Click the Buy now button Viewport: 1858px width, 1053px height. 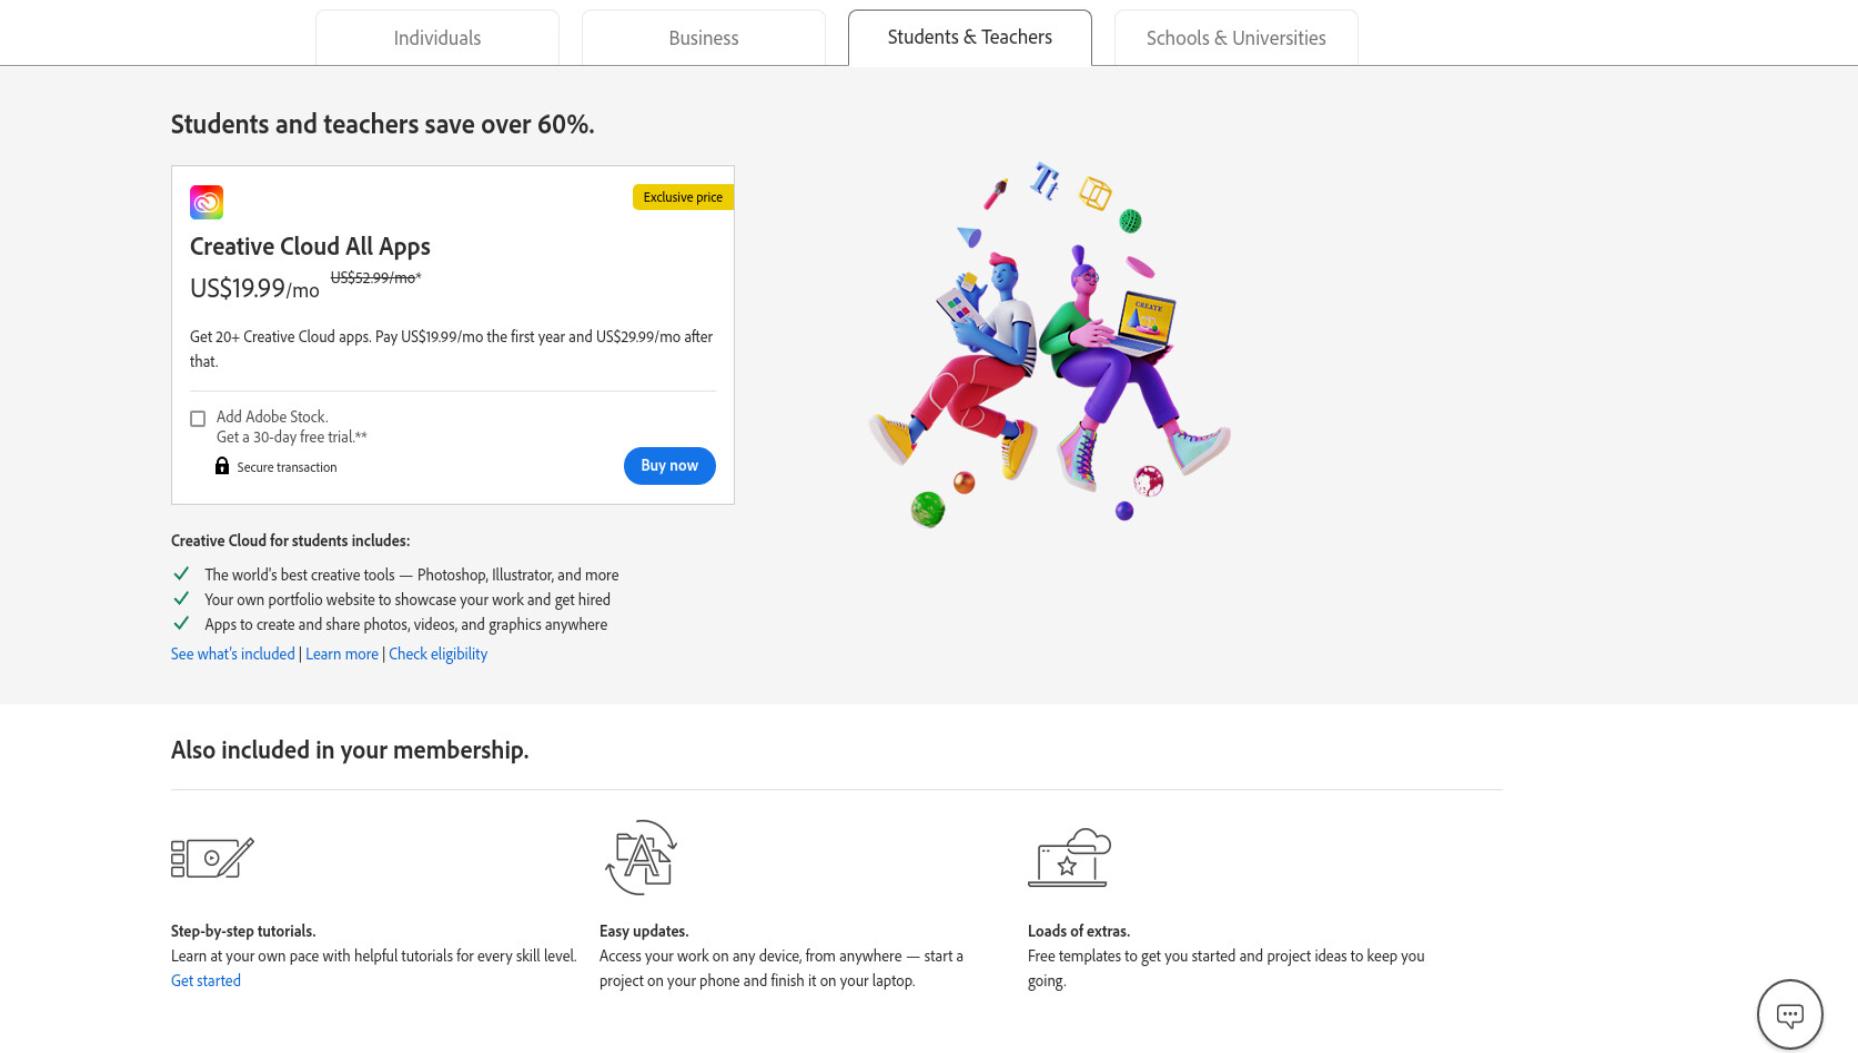tap(670, 466)
